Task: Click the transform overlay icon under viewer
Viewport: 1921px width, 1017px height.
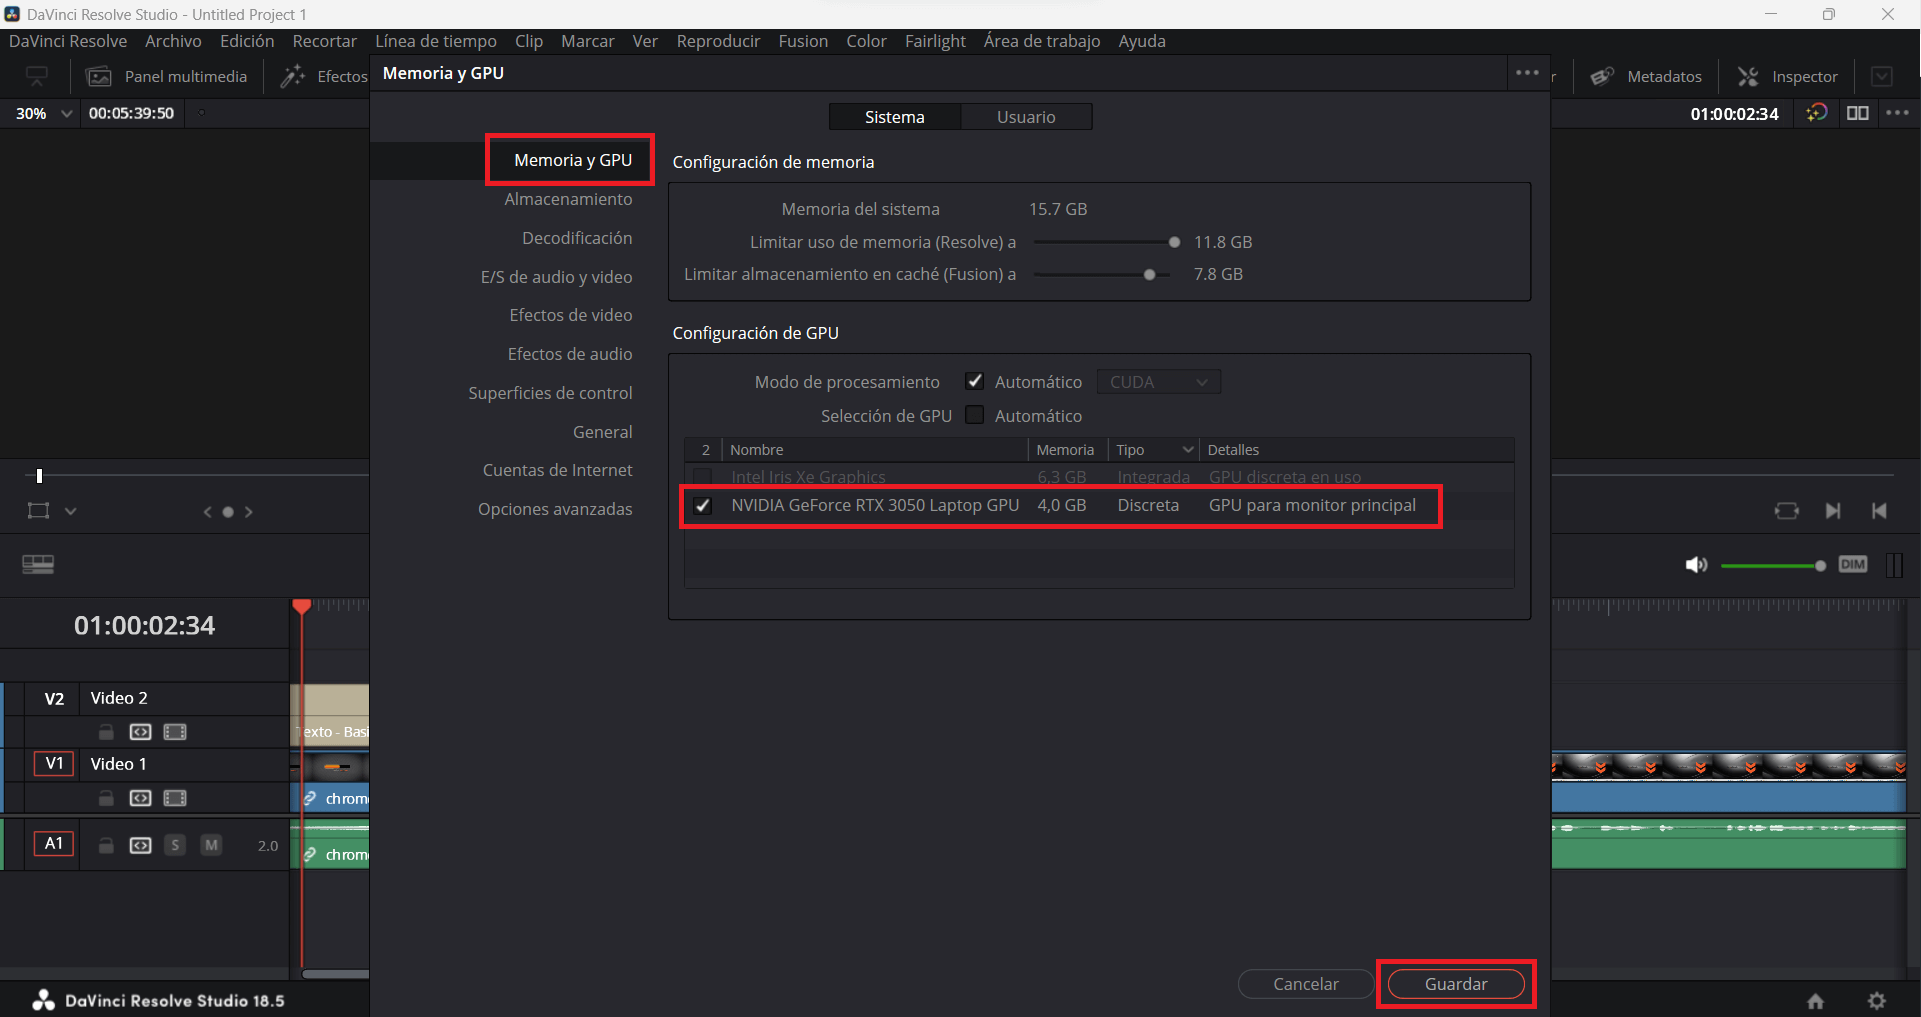Action: pos(38,511)
